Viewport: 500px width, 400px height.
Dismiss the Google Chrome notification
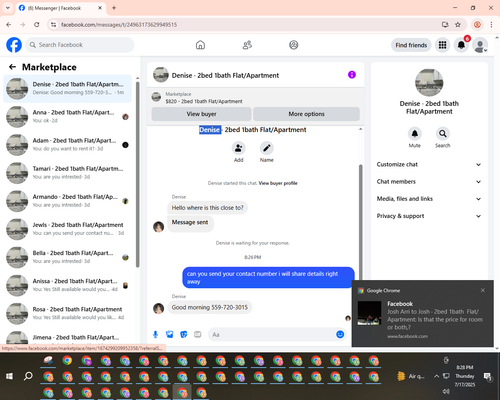click(x=483, y=290)
